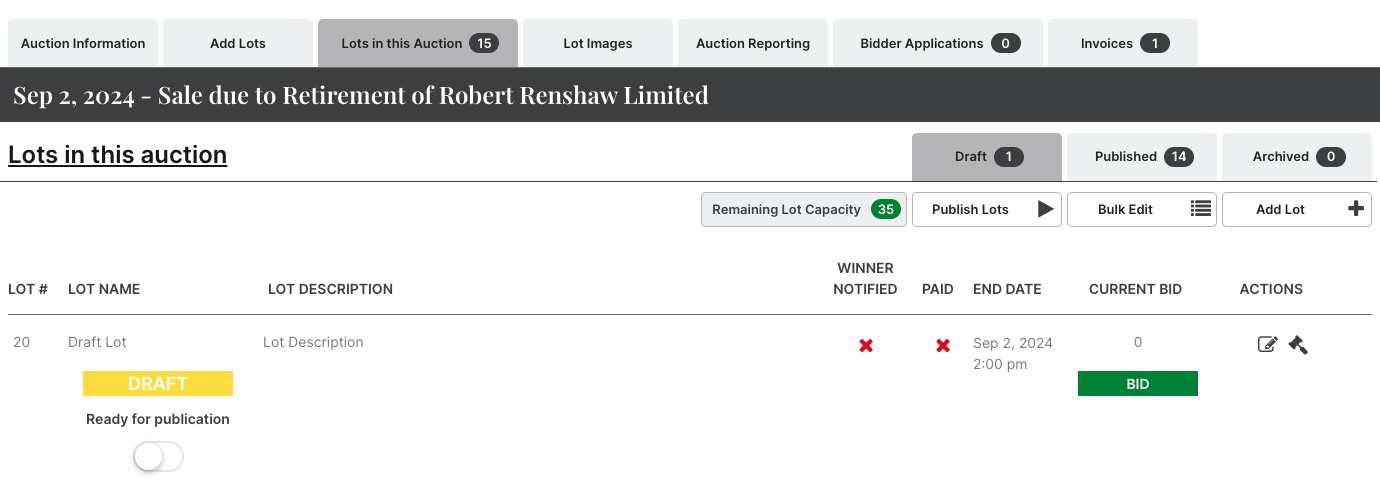Switch to the Add Lots tab
1380x502 pixels.
(238, 44)
